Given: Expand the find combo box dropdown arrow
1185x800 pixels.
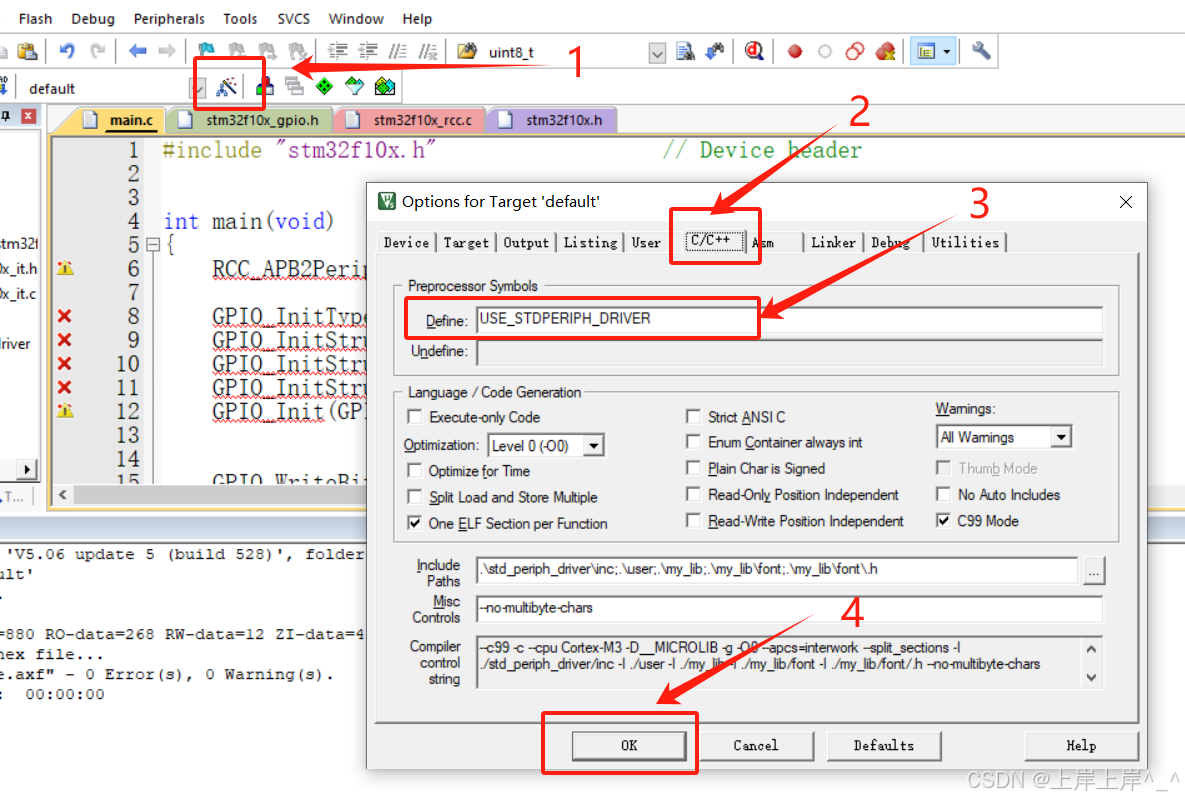Looking at the screenshot, I should pyautogui.click(x=657, y=52).
